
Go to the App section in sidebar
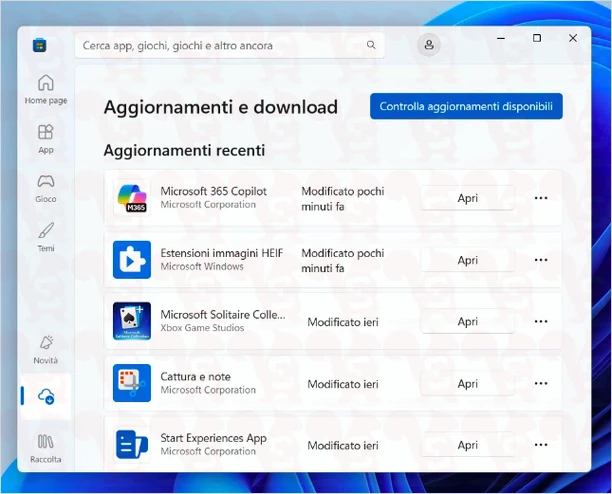coord(46,139)
